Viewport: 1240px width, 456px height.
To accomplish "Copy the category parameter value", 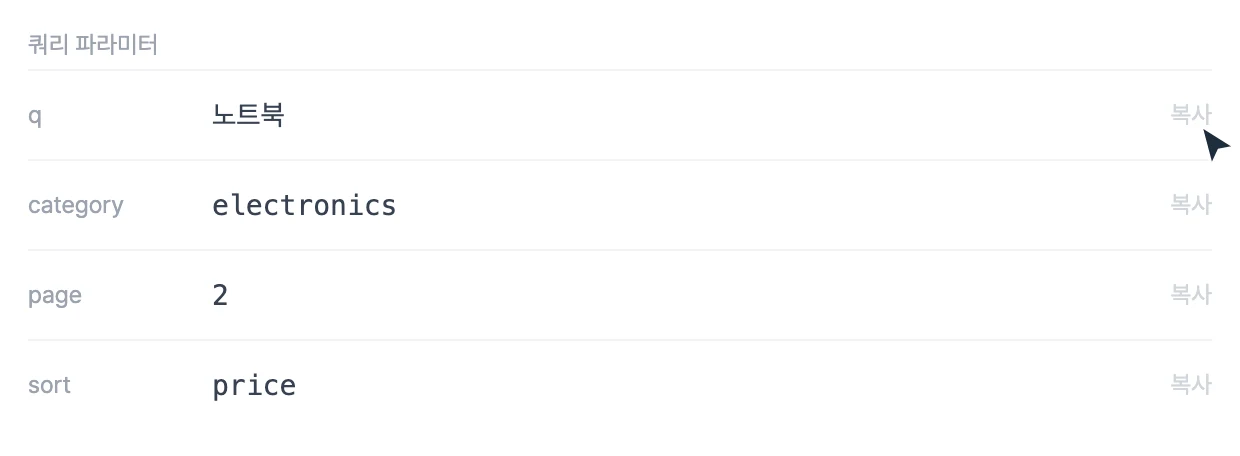I will (1191, 205).
